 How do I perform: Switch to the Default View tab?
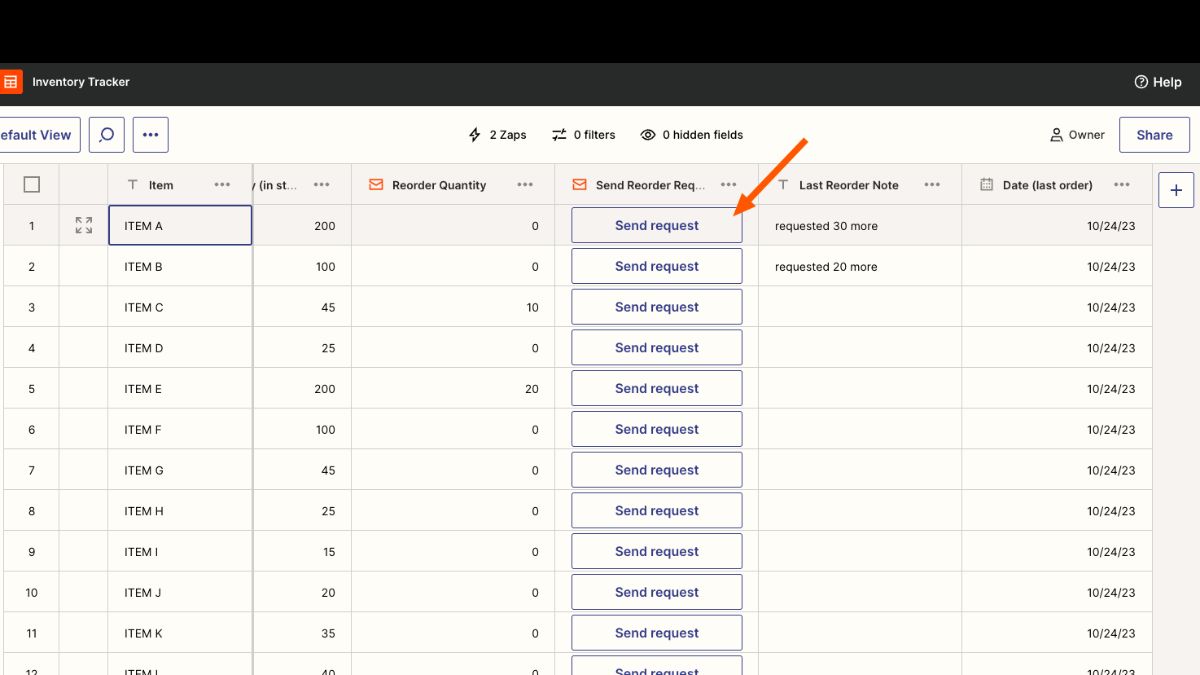35,135
